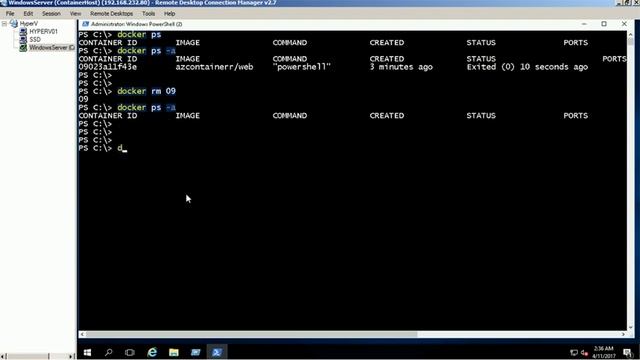Click PowerShell window title bar icon

[85, 24]
